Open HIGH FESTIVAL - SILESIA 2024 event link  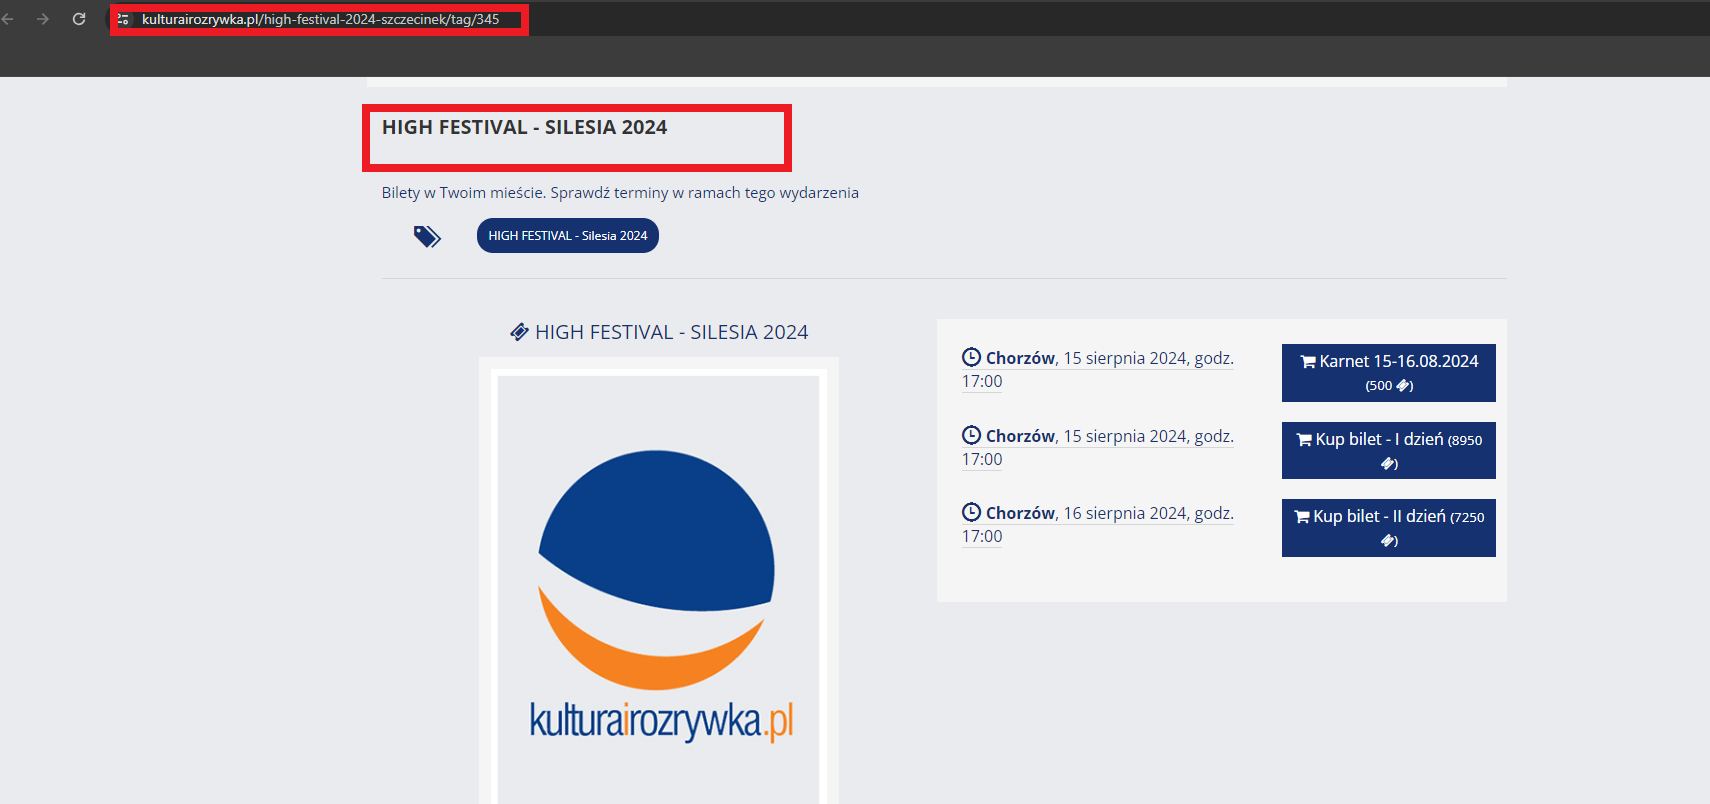pos(671,332)
